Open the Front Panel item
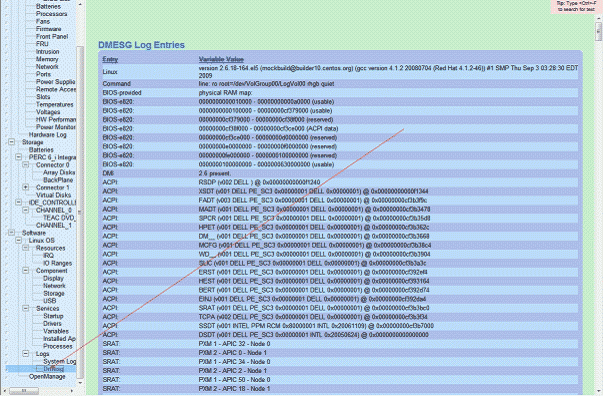603x396 pixels. (x=52, y=37)
